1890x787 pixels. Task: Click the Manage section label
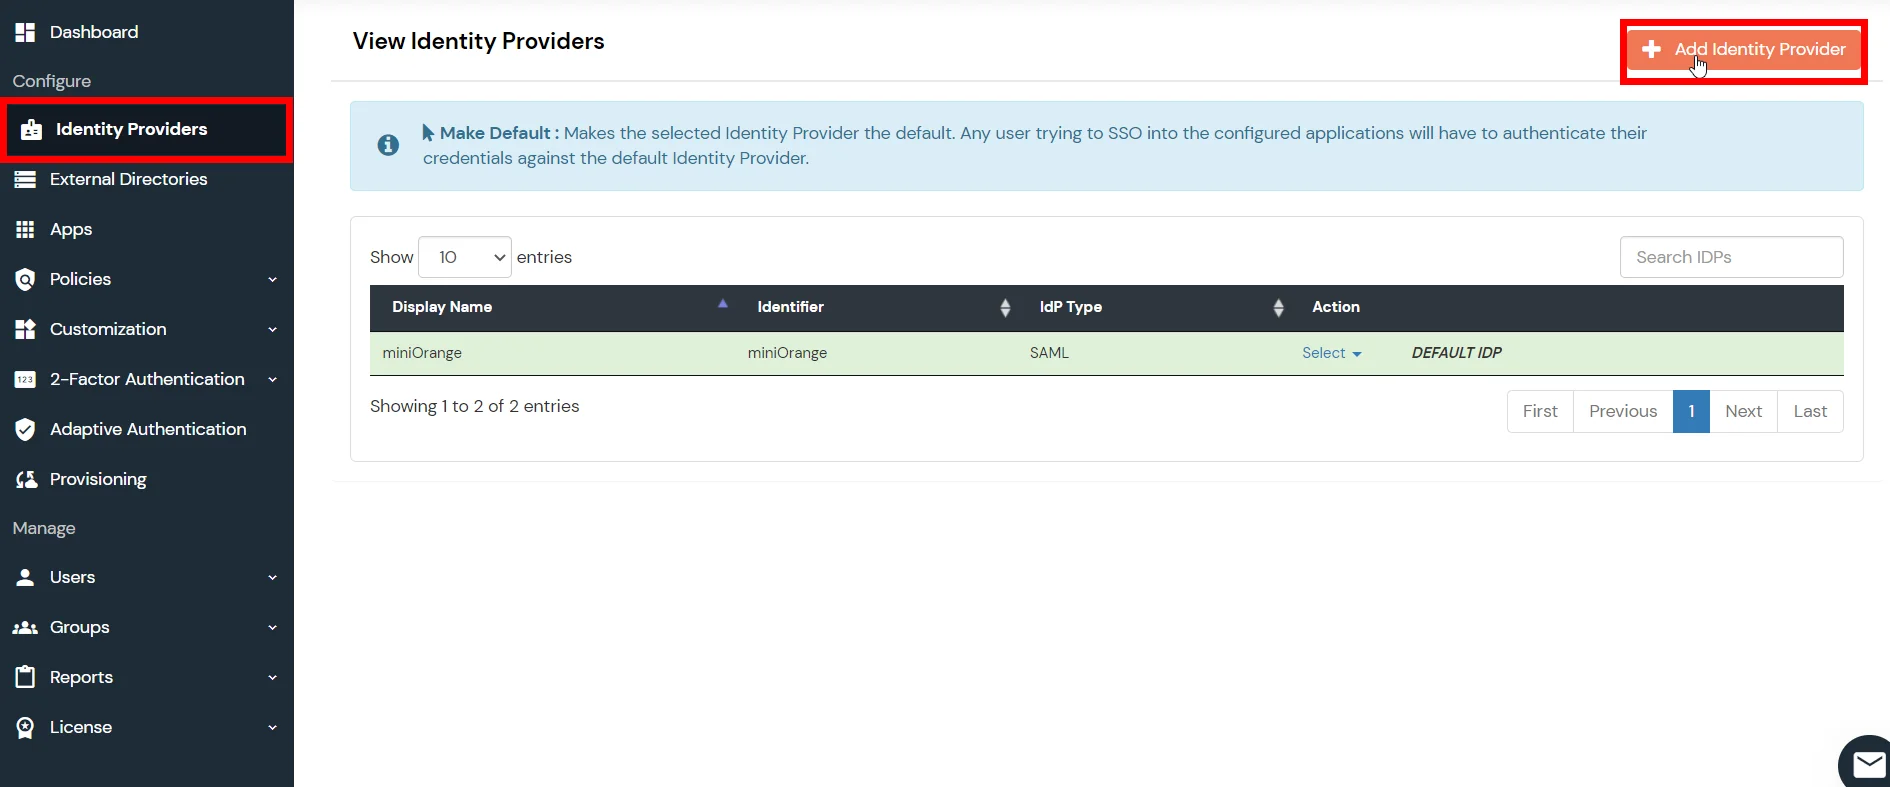44,528
